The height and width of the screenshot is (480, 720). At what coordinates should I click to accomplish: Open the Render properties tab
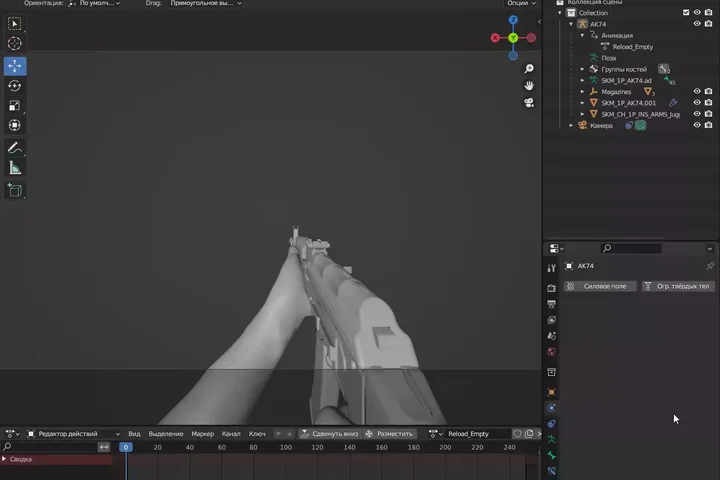[x=551, y=288]
